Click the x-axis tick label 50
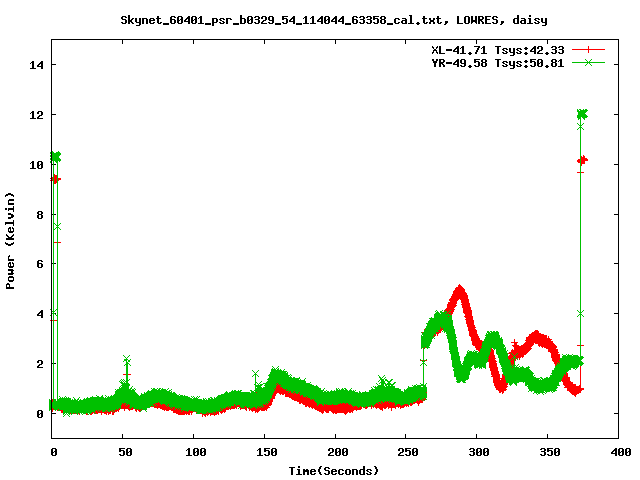640x480 pixels. click(x=125, y=452)
